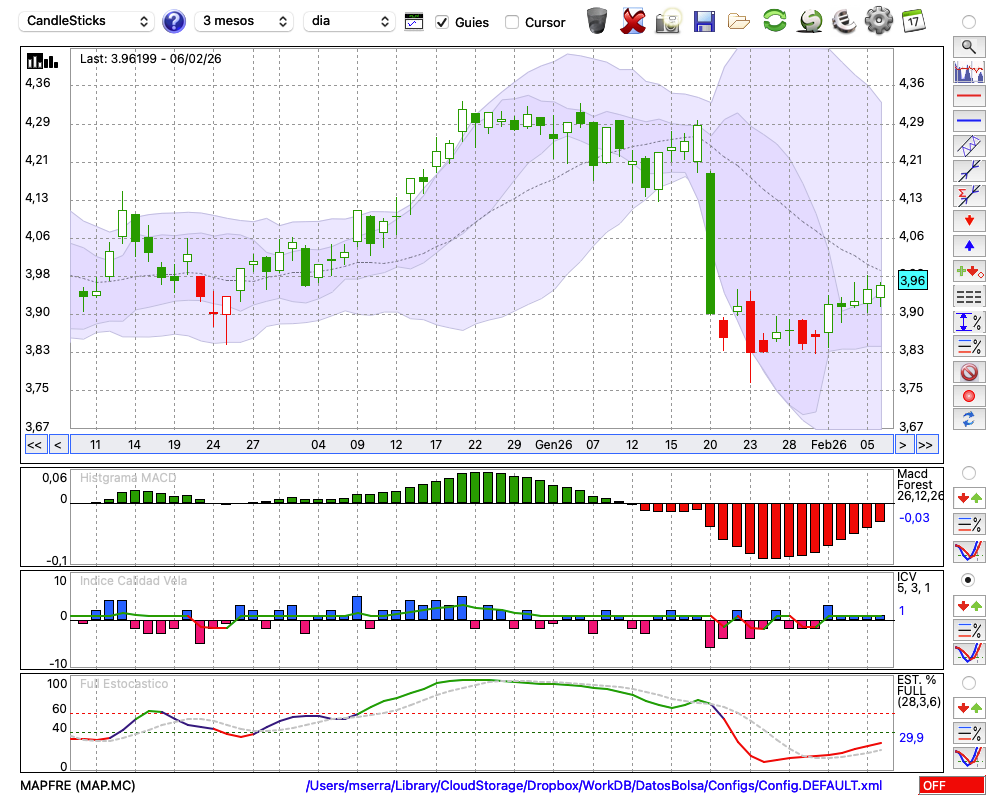Click the red down arrow marker tool
1000x800 pixels.
tap(969, 221)
